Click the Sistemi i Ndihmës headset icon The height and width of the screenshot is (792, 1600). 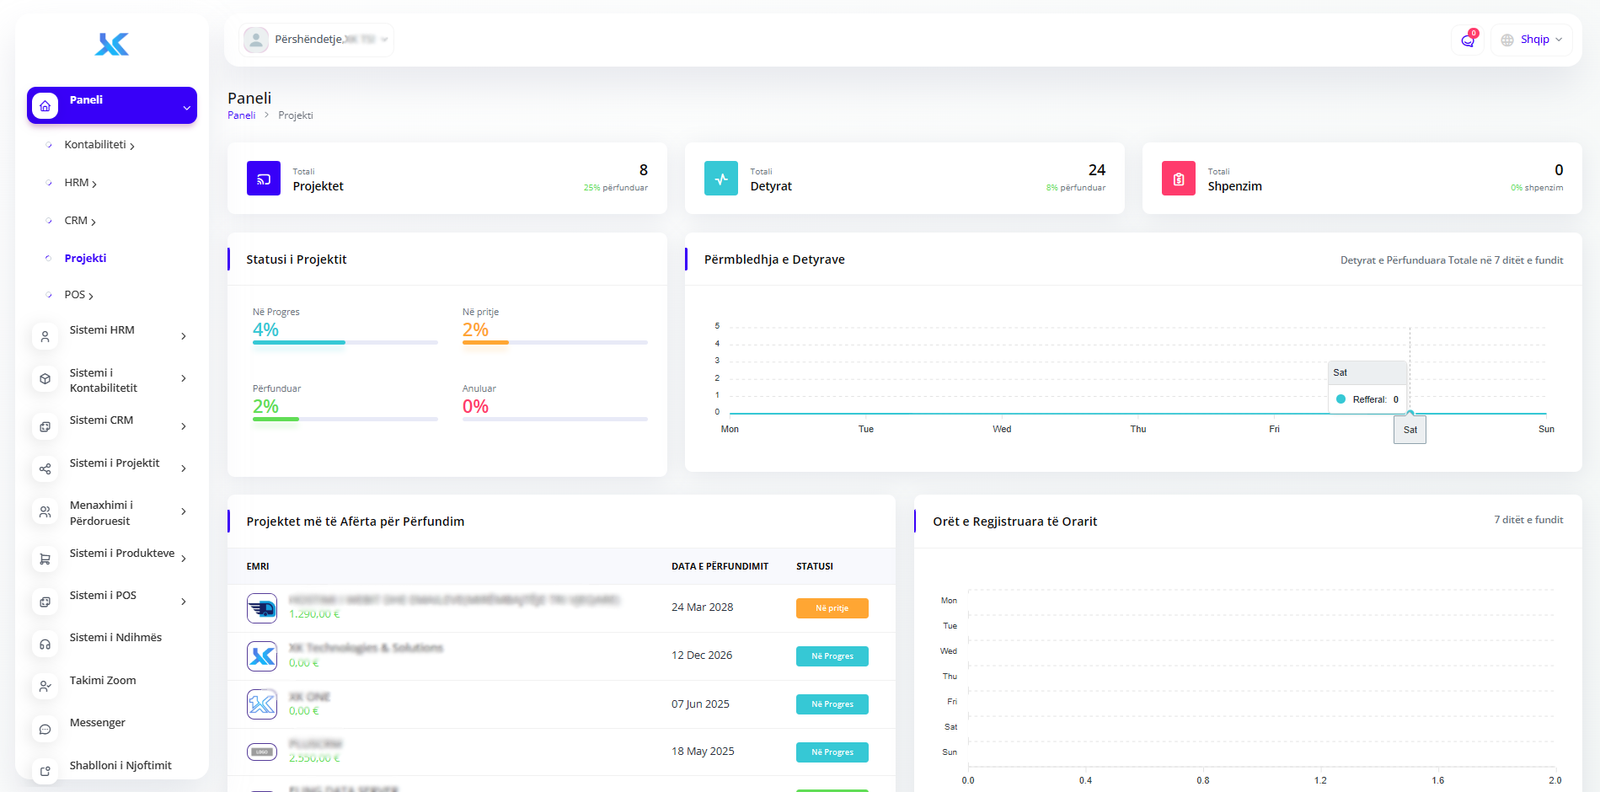pyautogui.click(x=45, y=644)
